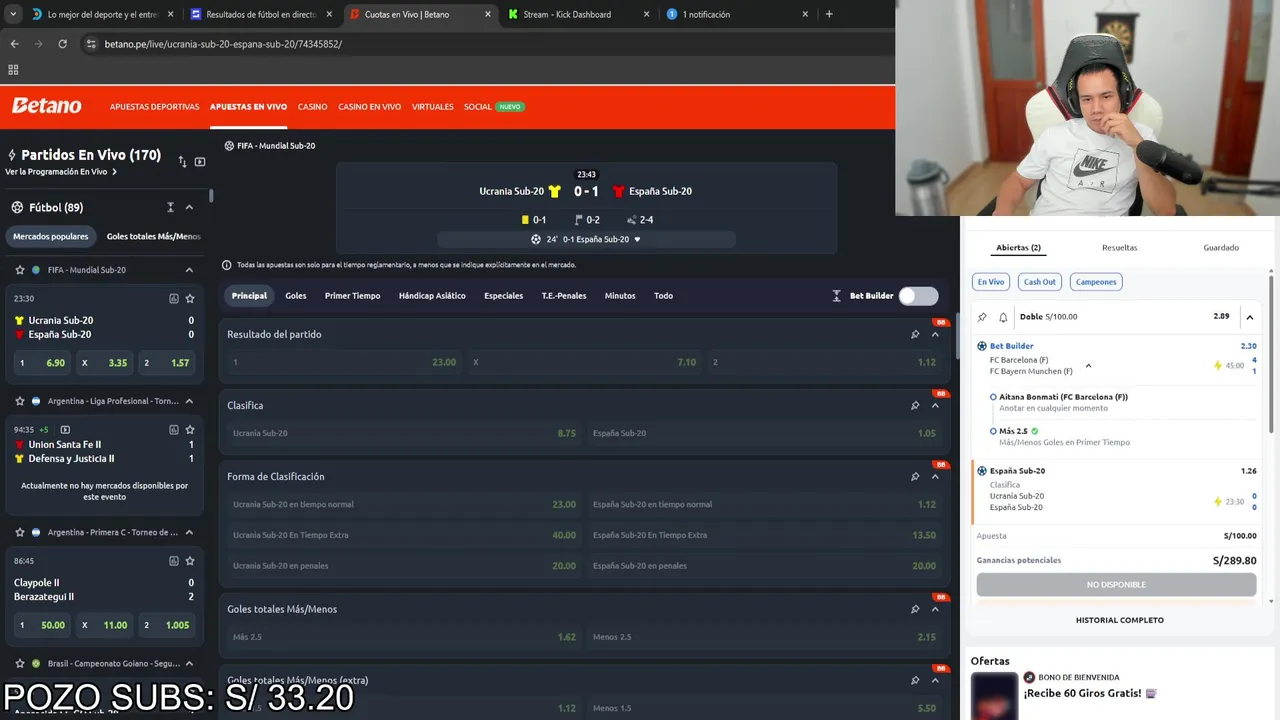Click the pin icon on the Doble bet slip
This screenshot has height=720, width=1280.
pyautogui.click(x=982, y=317)
